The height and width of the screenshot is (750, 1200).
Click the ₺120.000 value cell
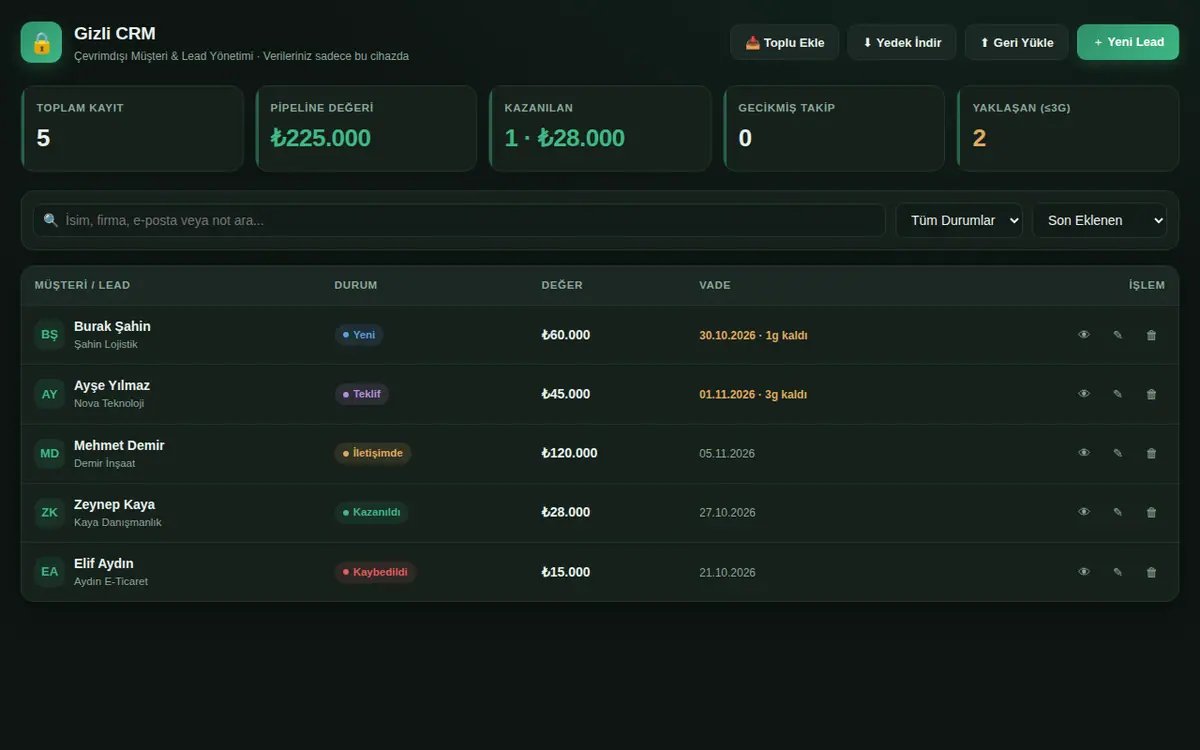(x=570, y=453)
